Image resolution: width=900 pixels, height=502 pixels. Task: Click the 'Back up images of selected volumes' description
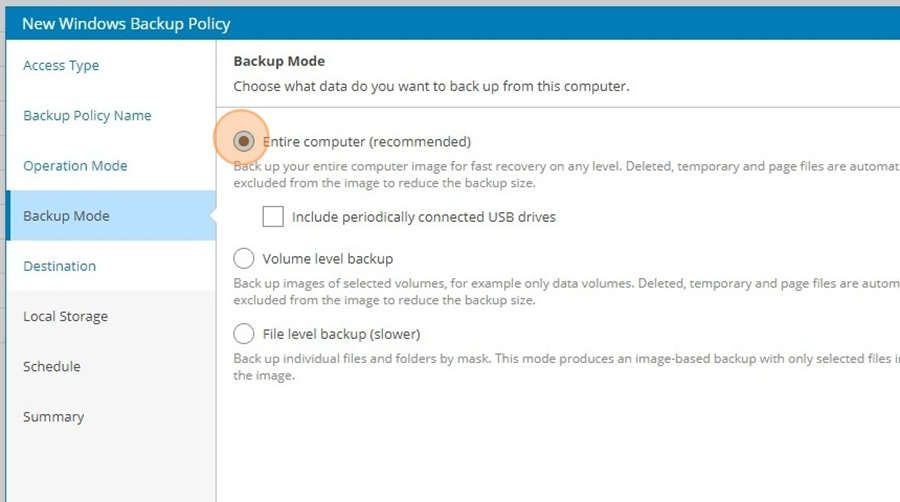[x=567, y=291]
